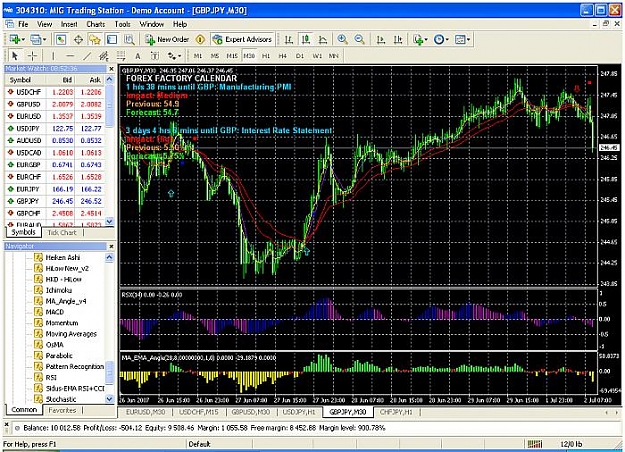Image resolution: width=625 pixels, height=452 pixels.
Task: Click Market Watch scroll-down arrow
Action: pyautogui.click(x=110, y=221)
